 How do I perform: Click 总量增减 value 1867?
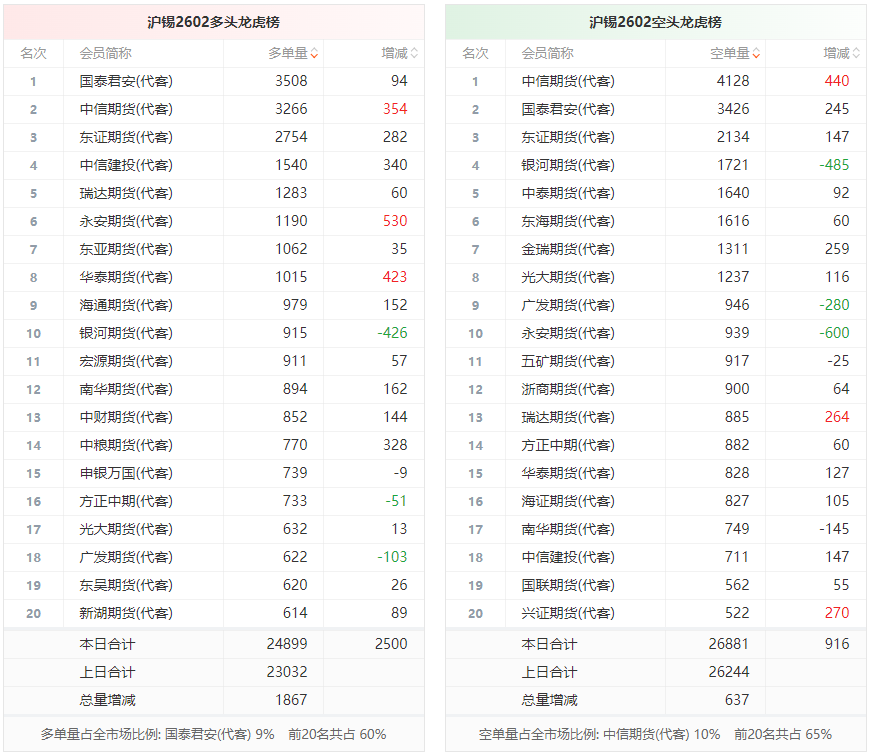coord(291,700)
